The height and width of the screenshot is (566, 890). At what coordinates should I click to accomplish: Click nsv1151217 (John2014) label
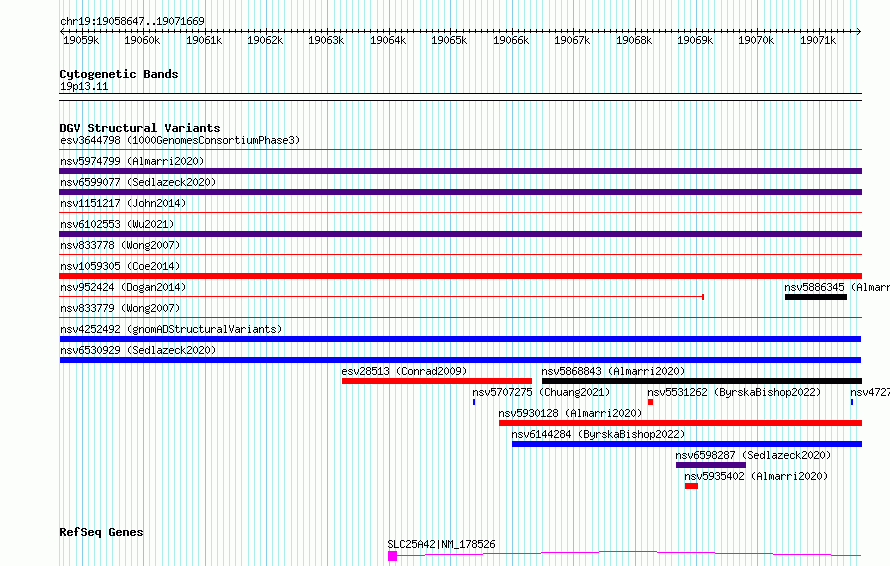click(123, 203)
